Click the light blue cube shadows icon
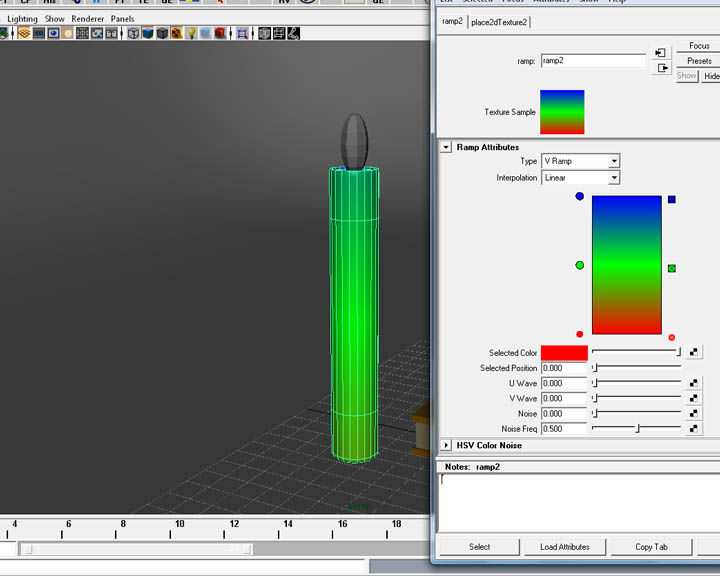 tap(206, 33)
